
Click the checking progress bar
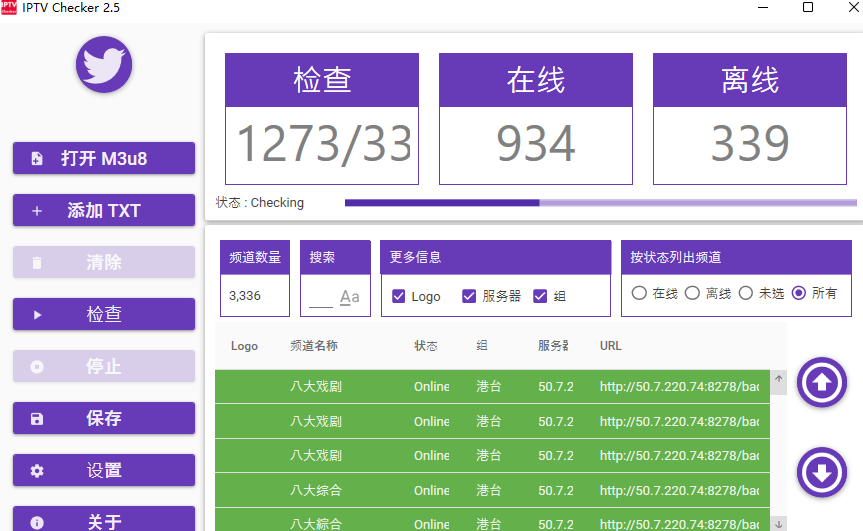tap(600, 203)
